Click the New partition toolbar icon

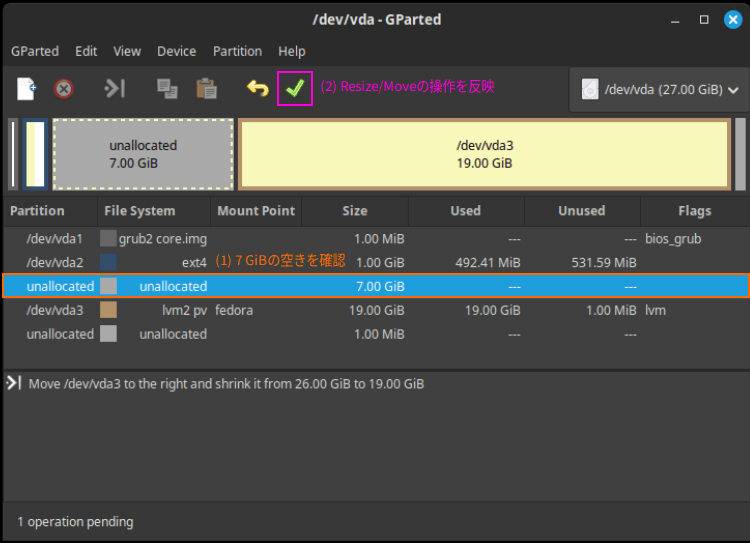26,89
